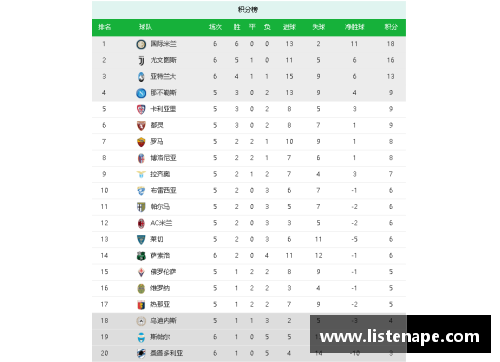
Task: Click the 积分榜 standings title tab
Action: pyautogui.click(x=248, y=9)
